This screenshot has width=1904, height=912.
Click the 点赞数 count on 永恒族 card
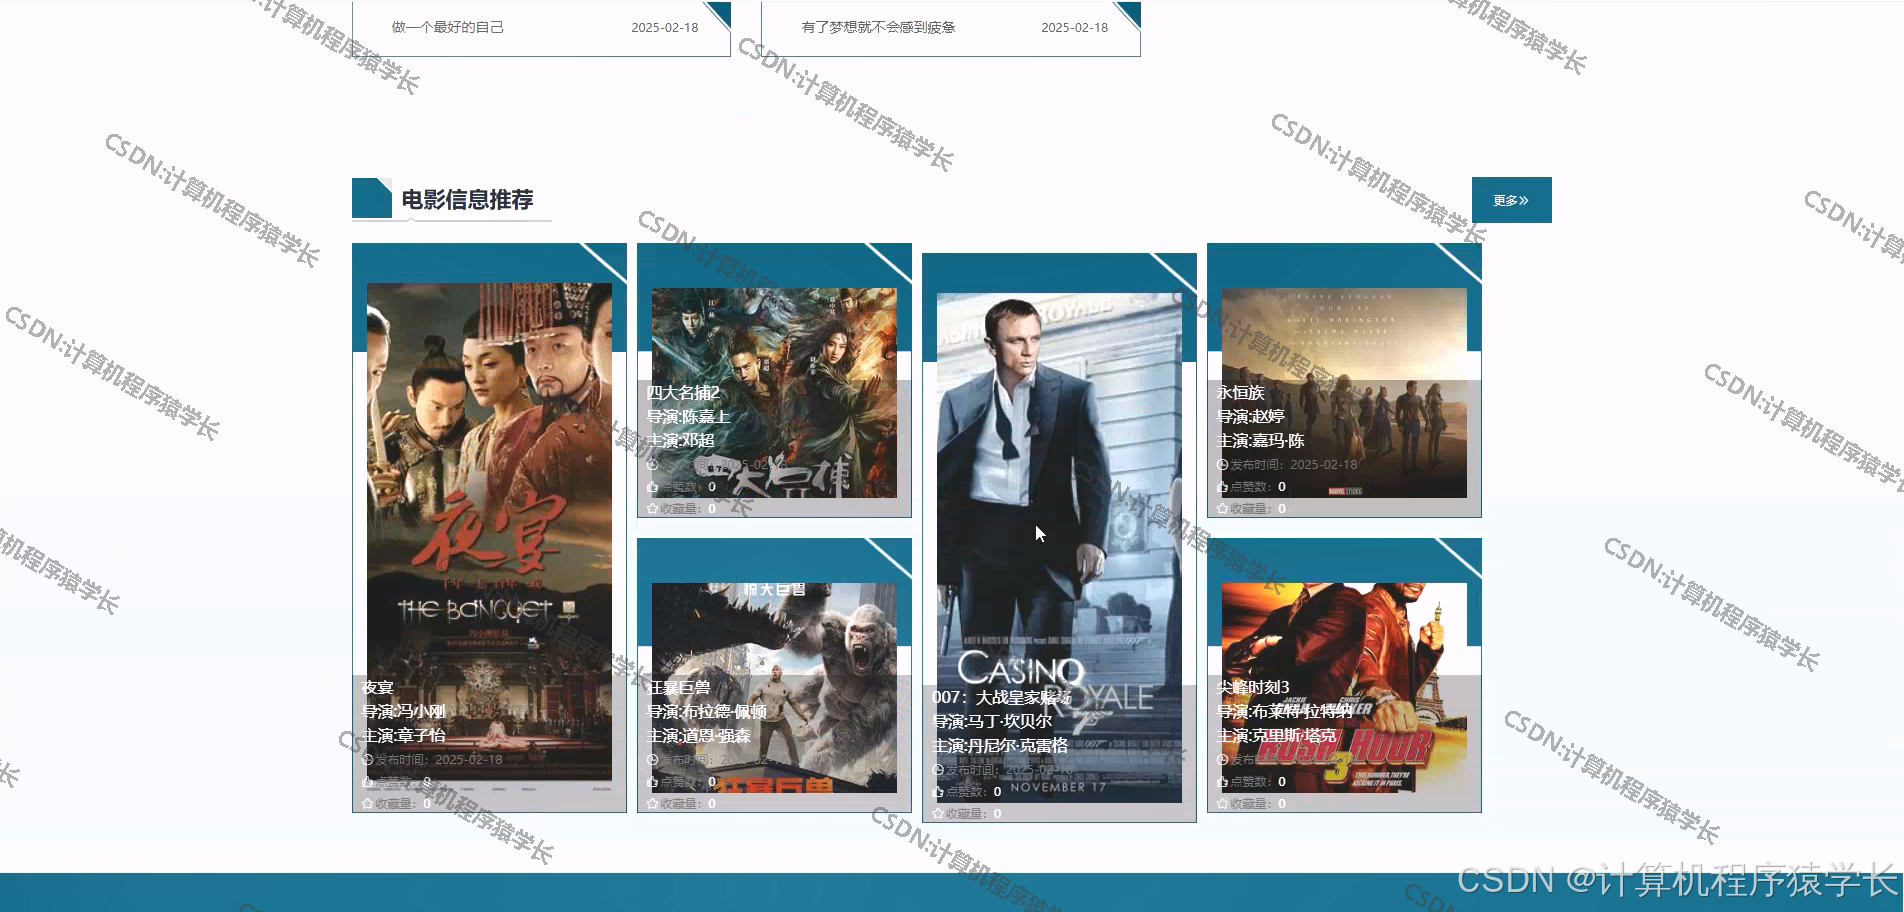pyautogui.click(x=1282, y=487)
